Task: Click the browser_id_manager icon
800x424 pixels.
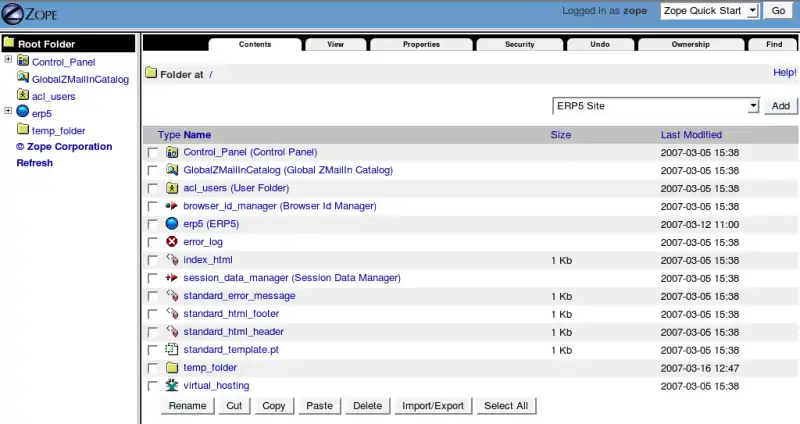Action: pos(171,206)
